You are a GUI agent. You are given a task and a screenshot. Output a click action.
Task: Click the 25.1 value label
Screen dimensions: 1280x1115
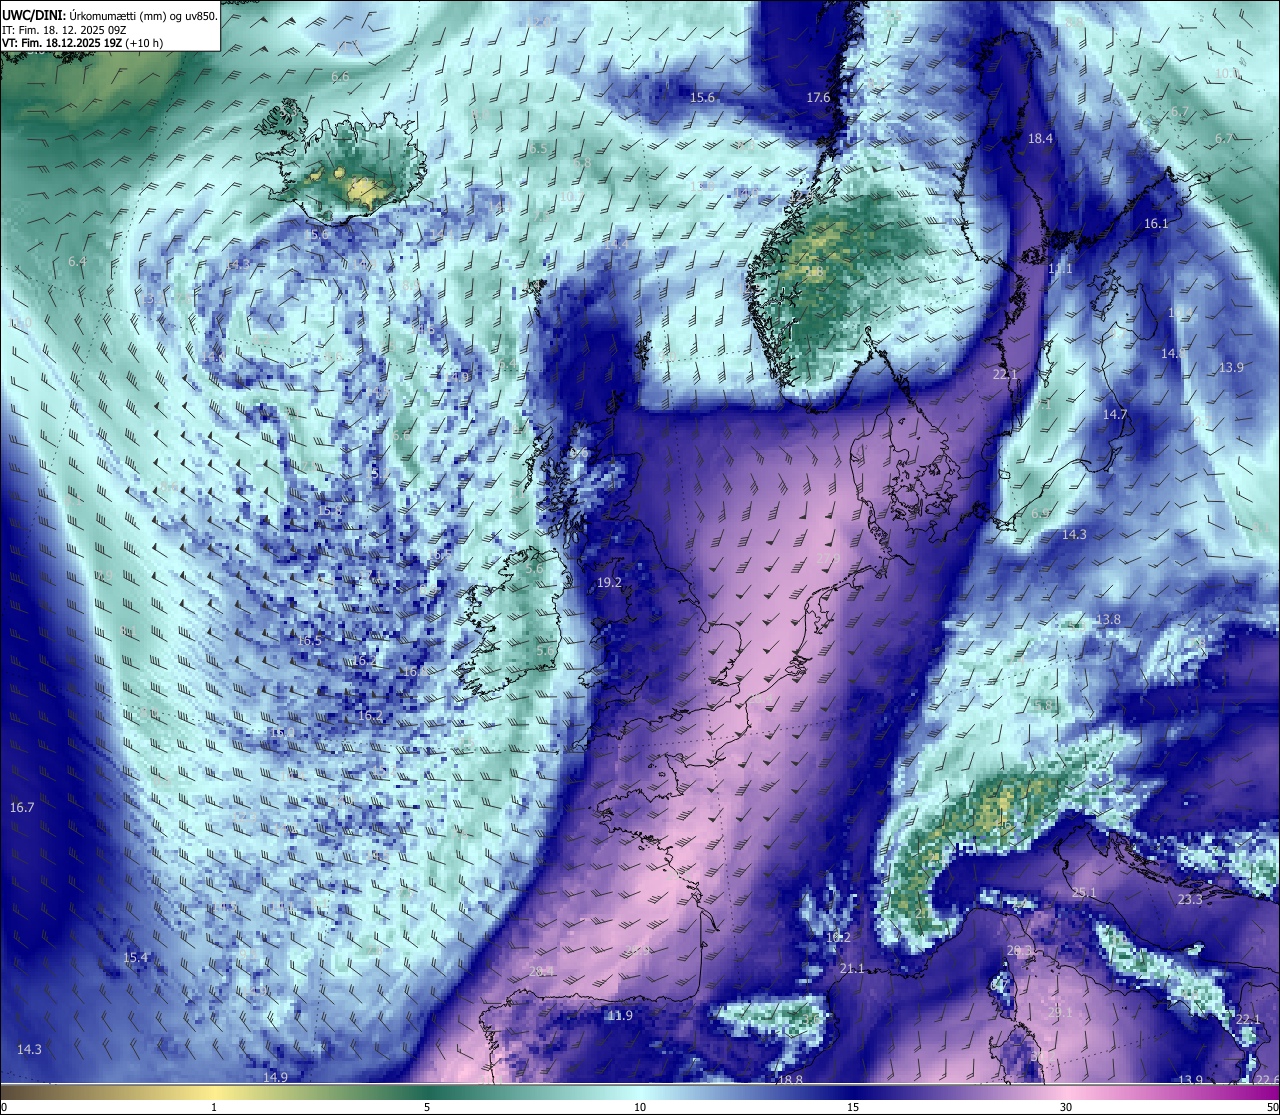point(1084,892)
